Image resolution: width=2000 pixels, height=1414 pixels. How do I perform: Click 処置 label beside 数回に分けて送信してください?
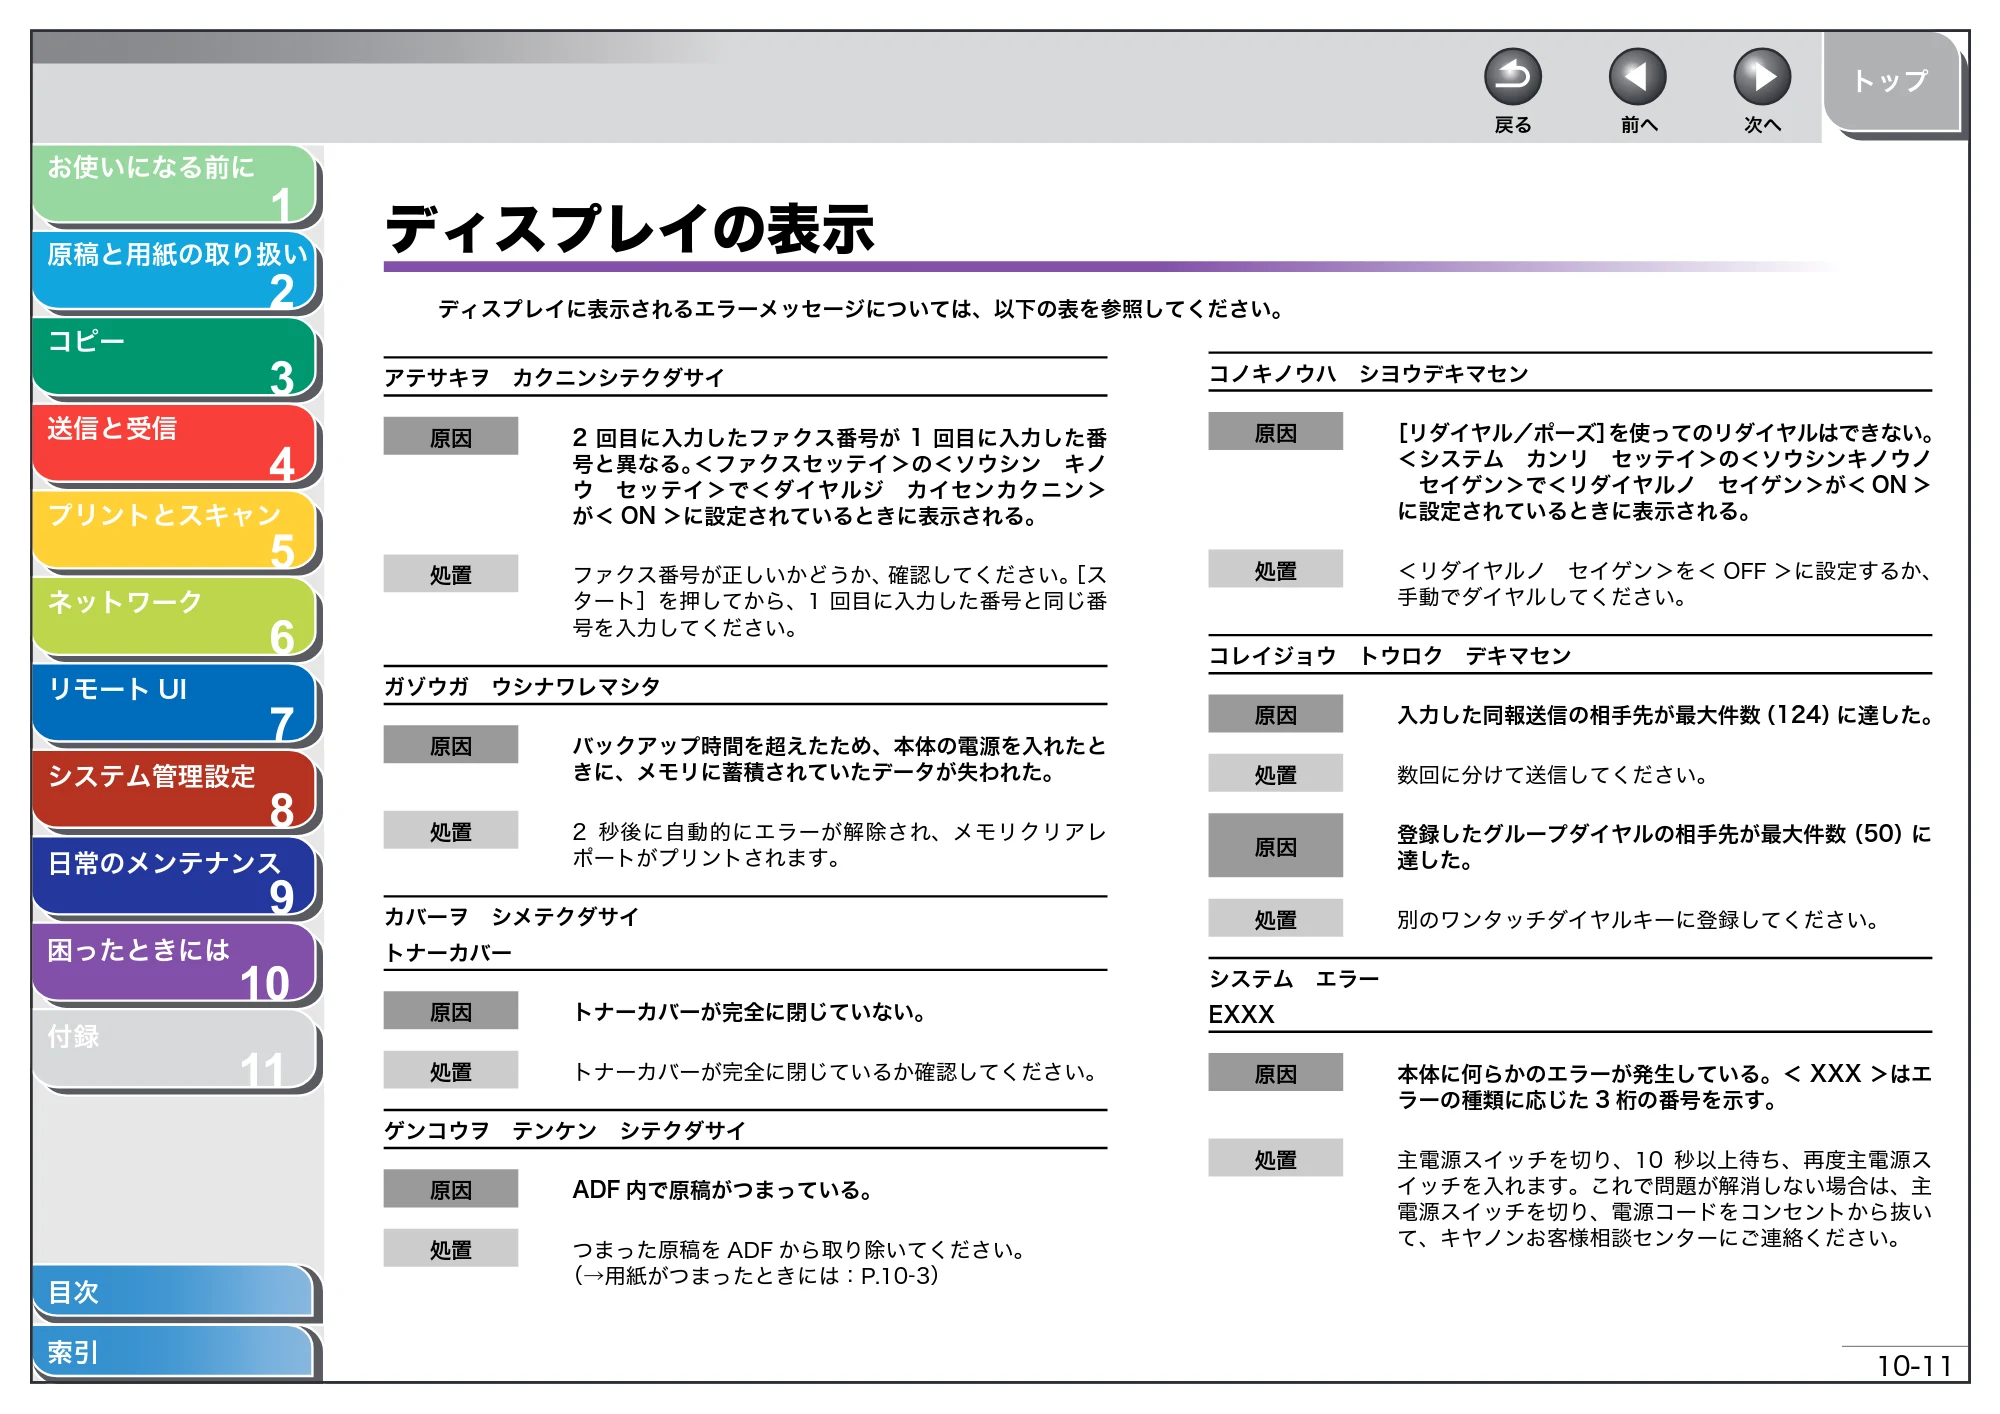pyautogui.click(x=1276, y=775)
